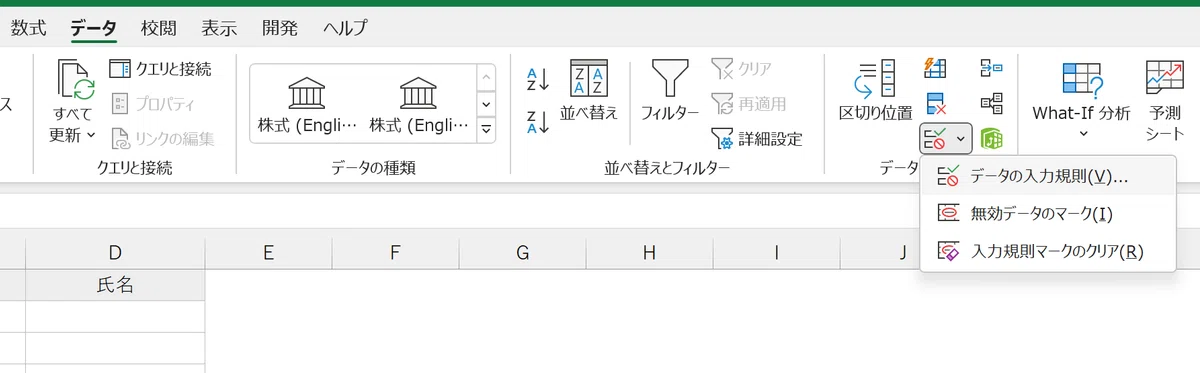Select column I header
This screenshot has width=1200, height=373.
coord(776,253)
